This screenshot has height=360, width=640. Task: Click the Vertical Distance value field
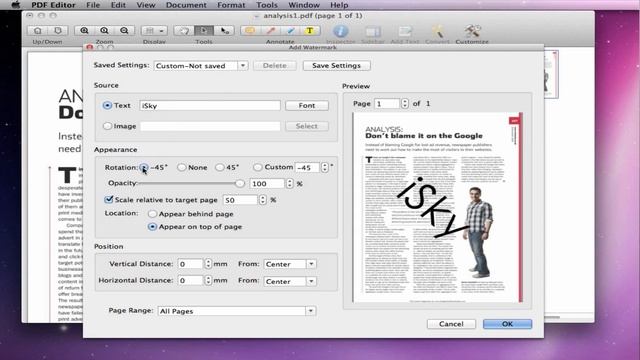click(190, 264)
